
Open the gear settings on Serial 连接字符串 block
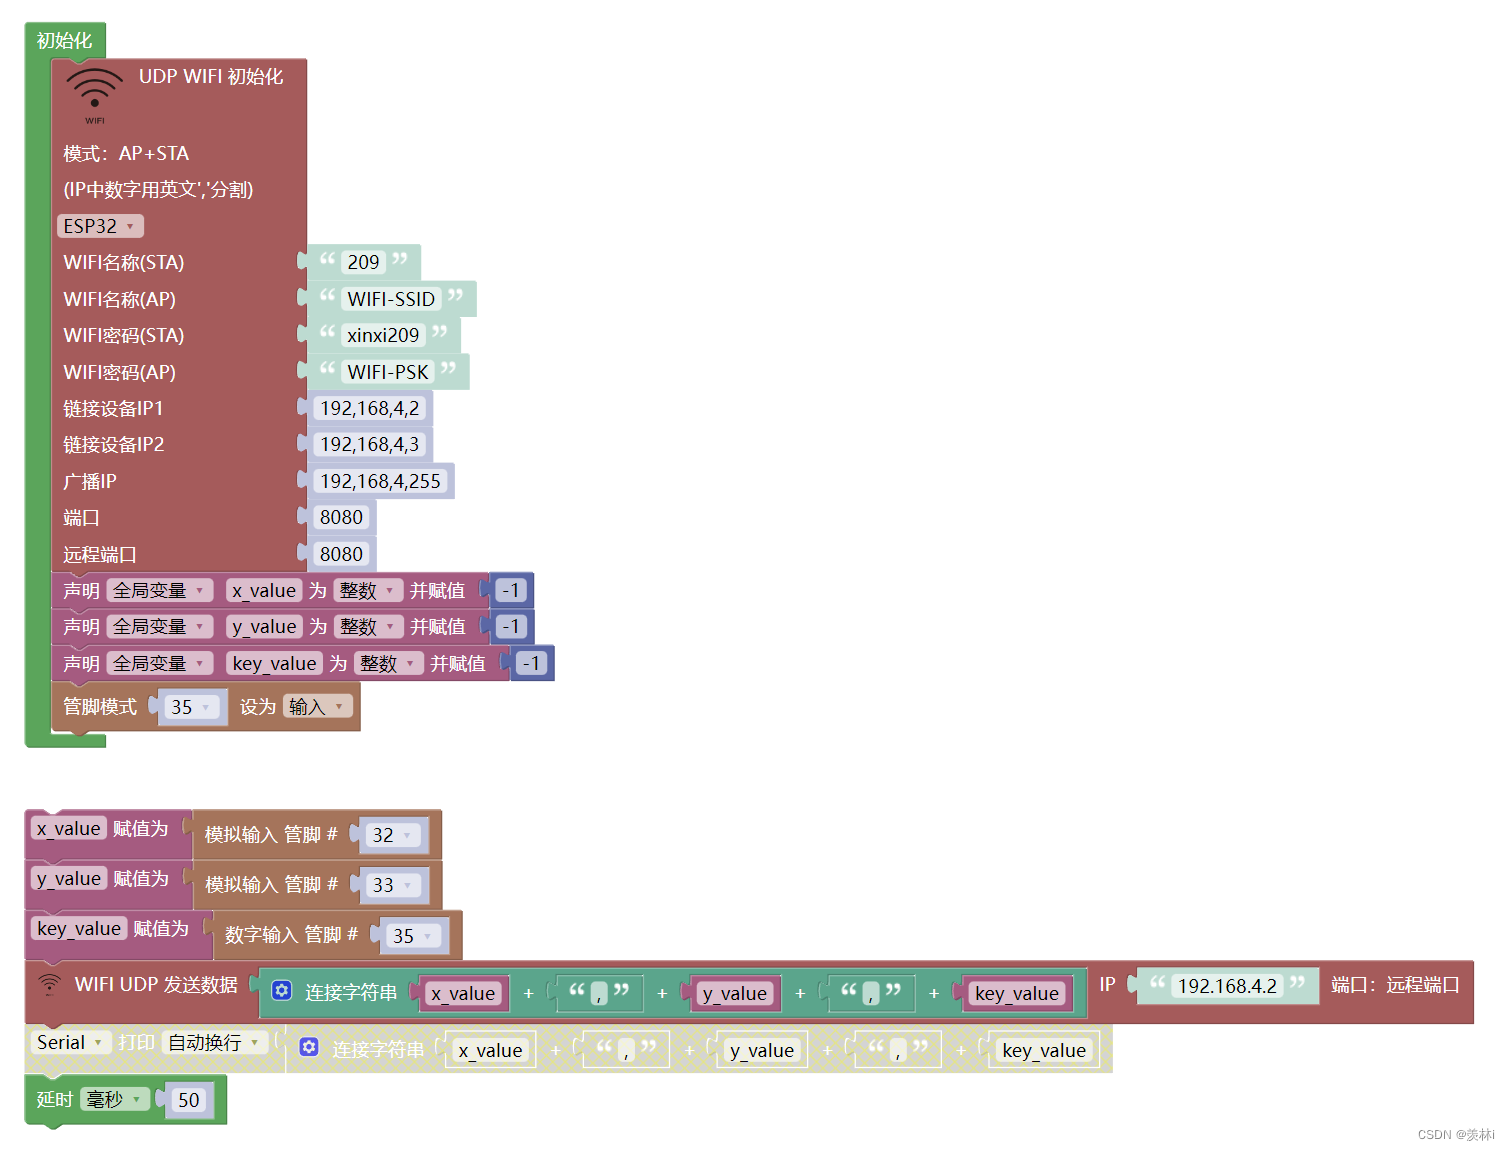309,1046
